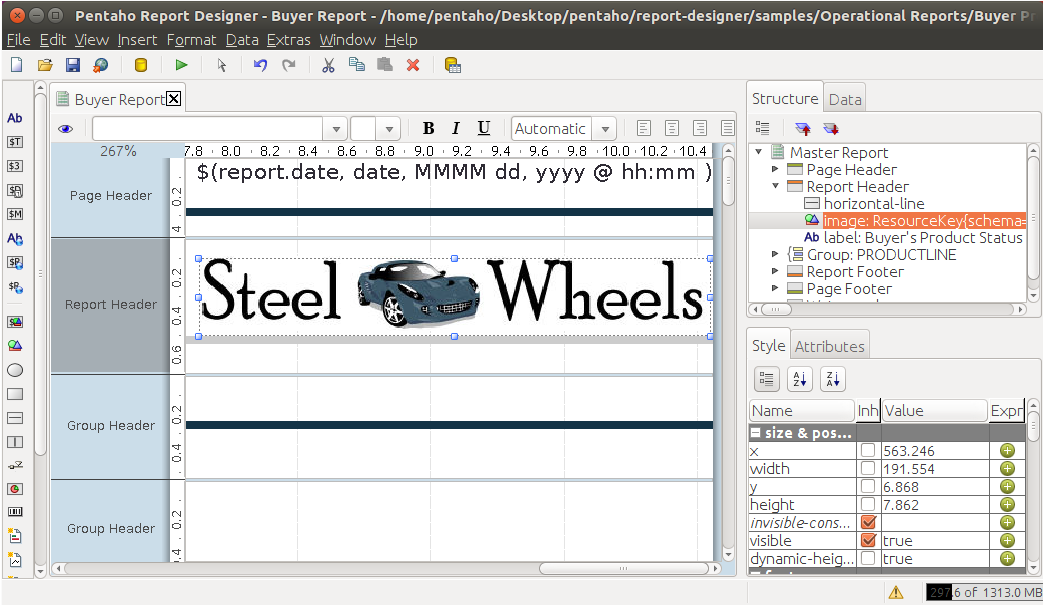Undo the last action
This screenshot has width=1043, height=605.
click(260, 65)
